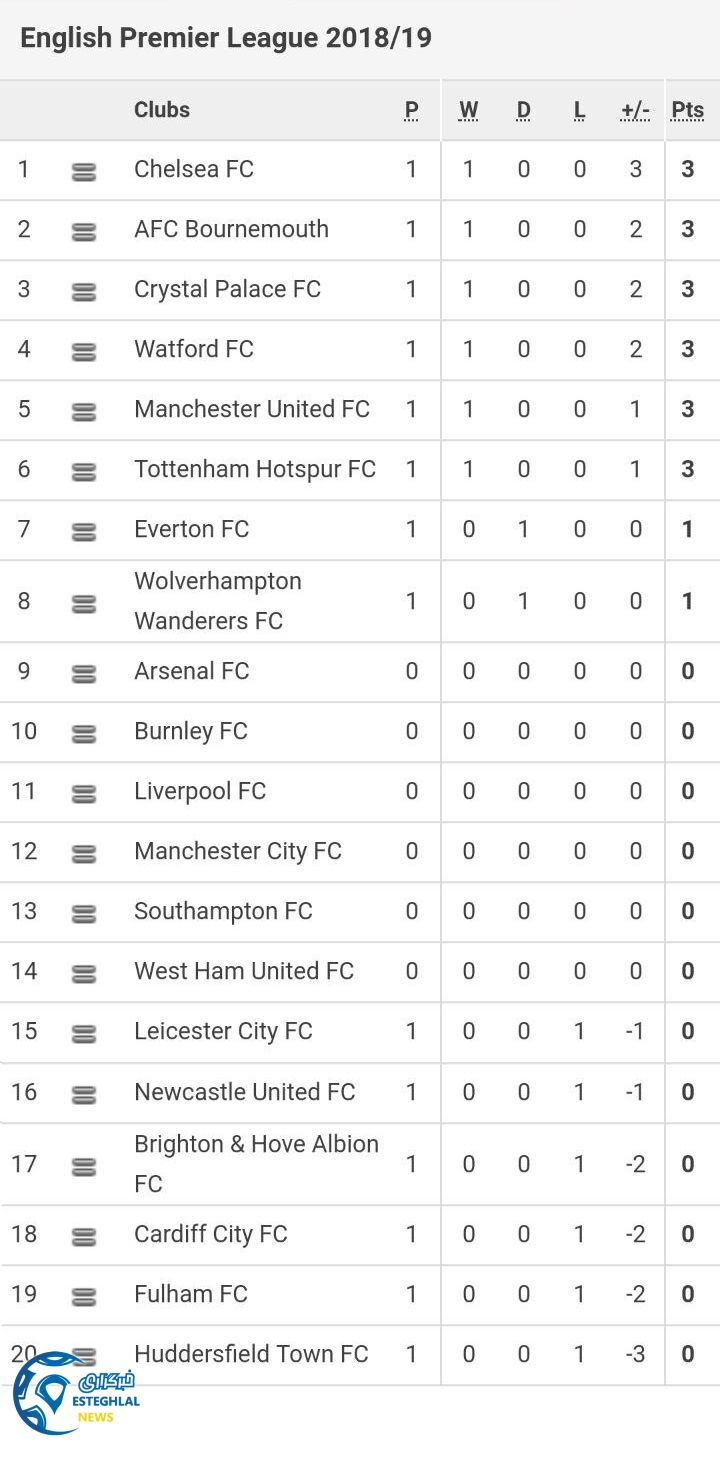
Task: Click the position icon beside AFC Bournemouth
Action: point(84,232)
